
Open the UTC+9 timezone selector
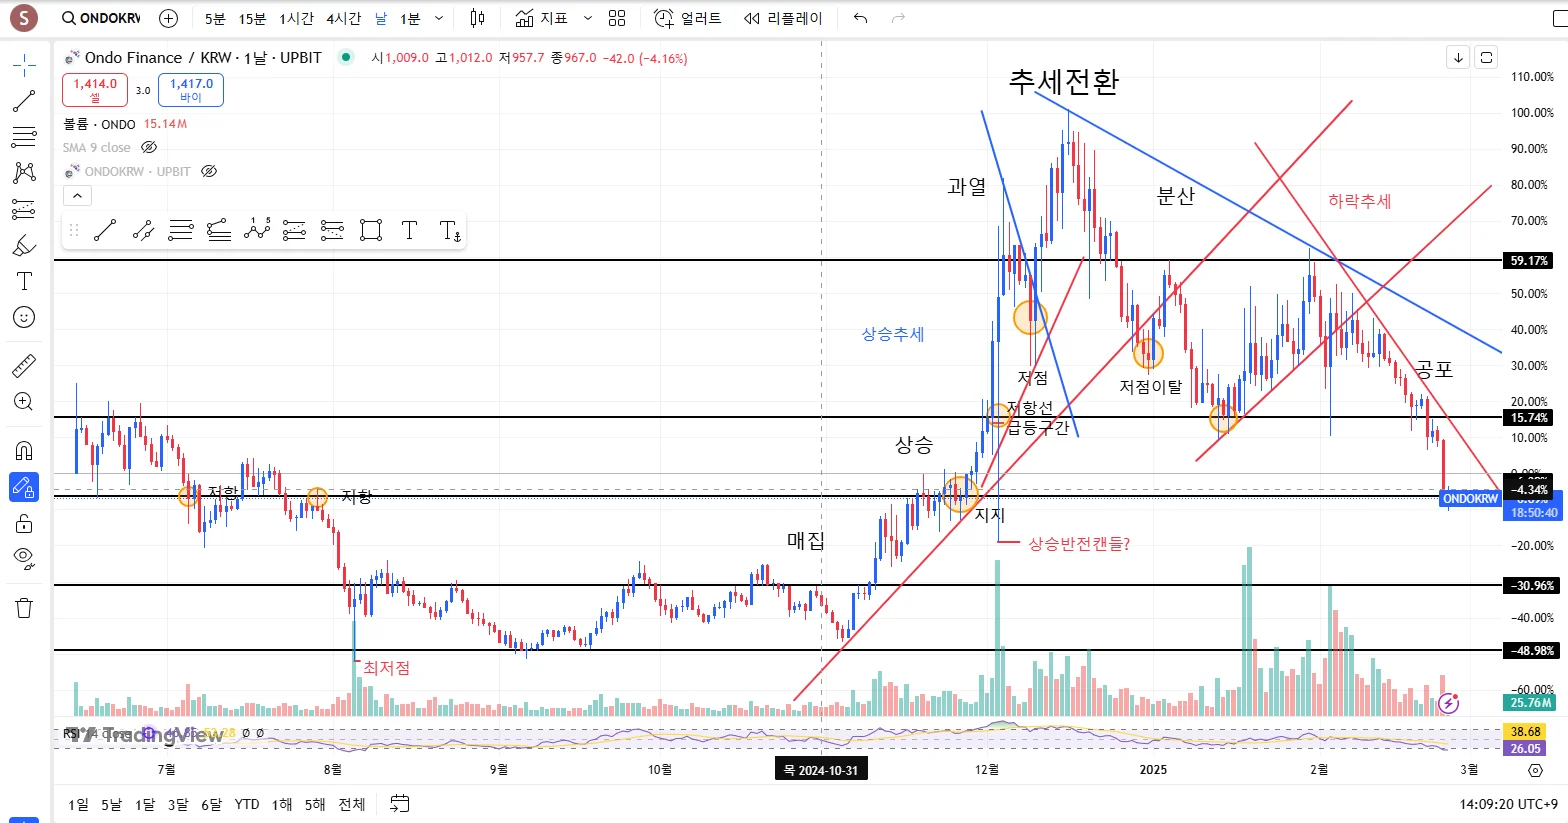click(1508, 803)
